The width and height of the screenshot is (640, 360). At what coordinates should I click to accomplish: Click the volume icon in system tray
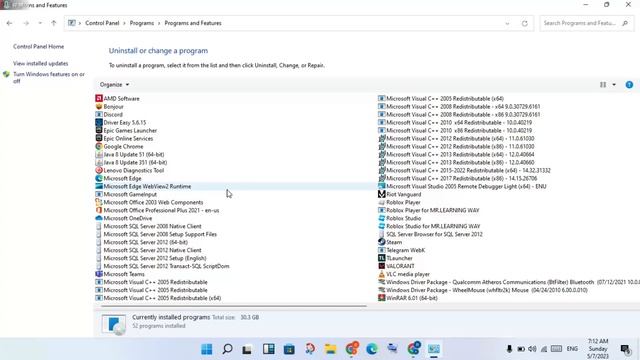(x=532, y=349)
